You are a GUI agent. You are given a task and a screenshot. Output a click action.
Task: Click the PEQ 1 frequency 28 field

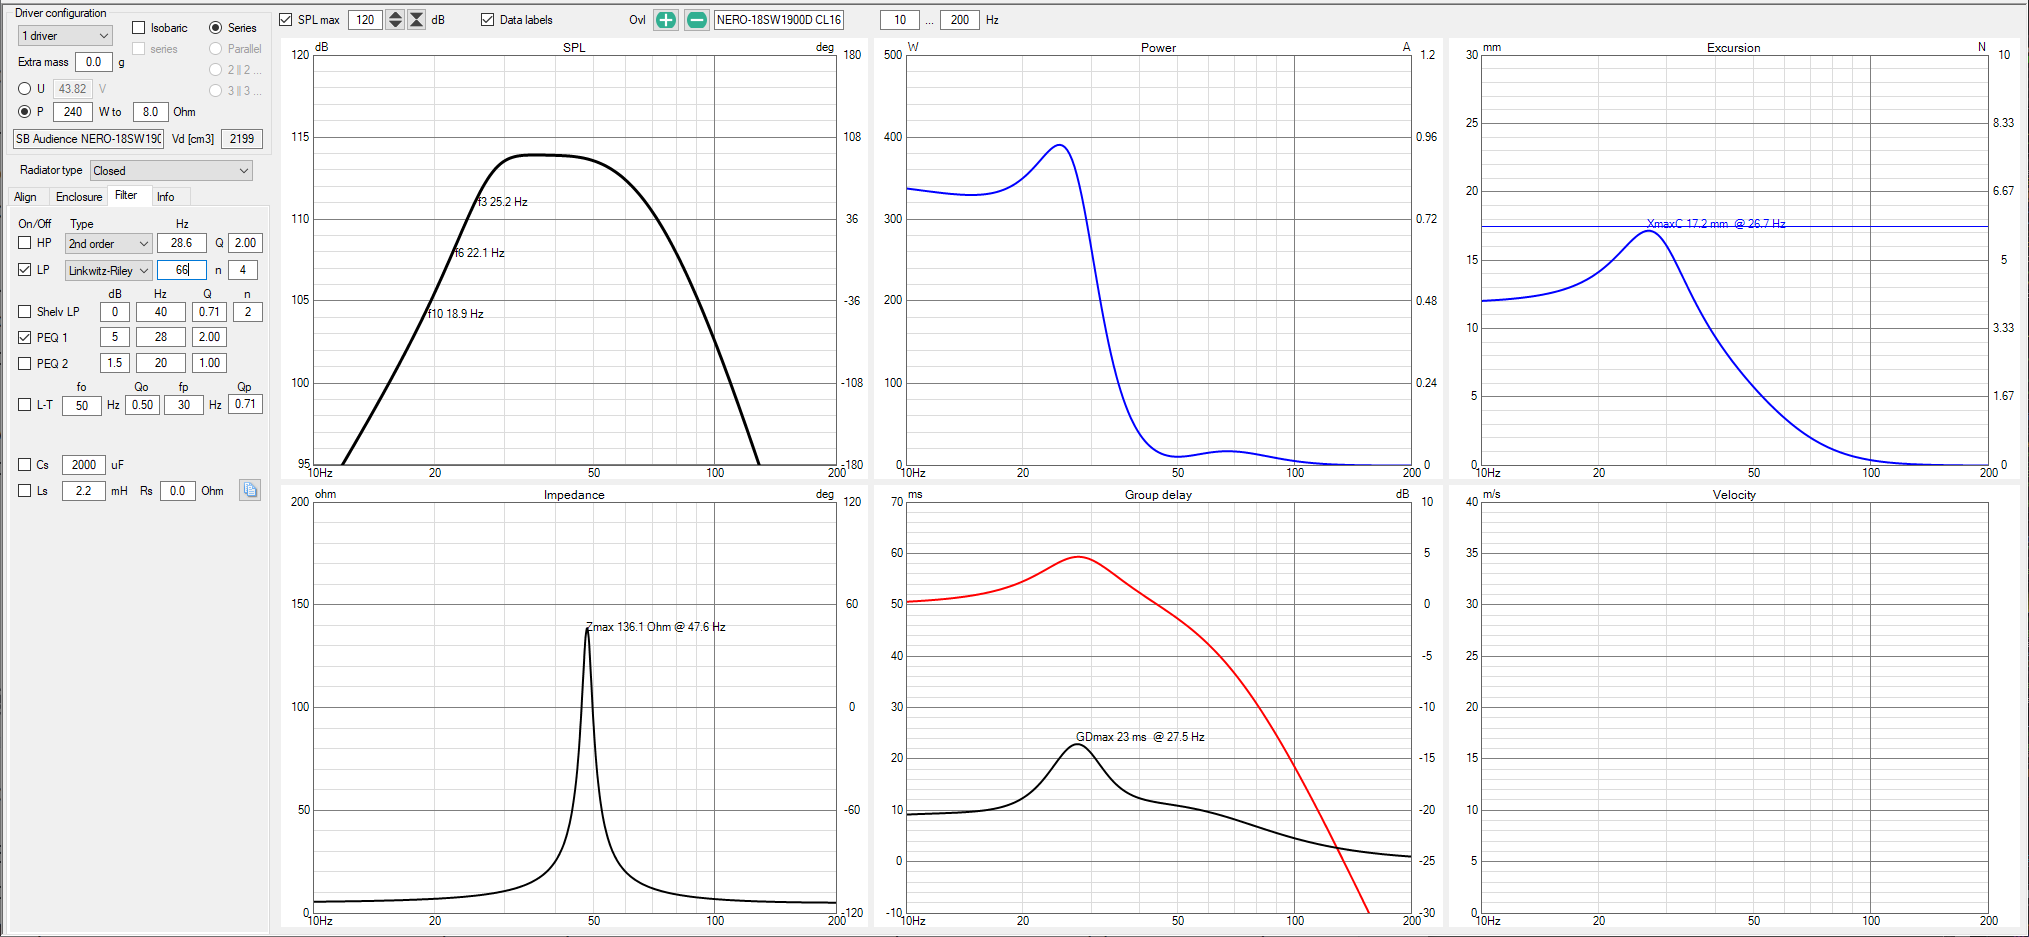coord(161,337)
